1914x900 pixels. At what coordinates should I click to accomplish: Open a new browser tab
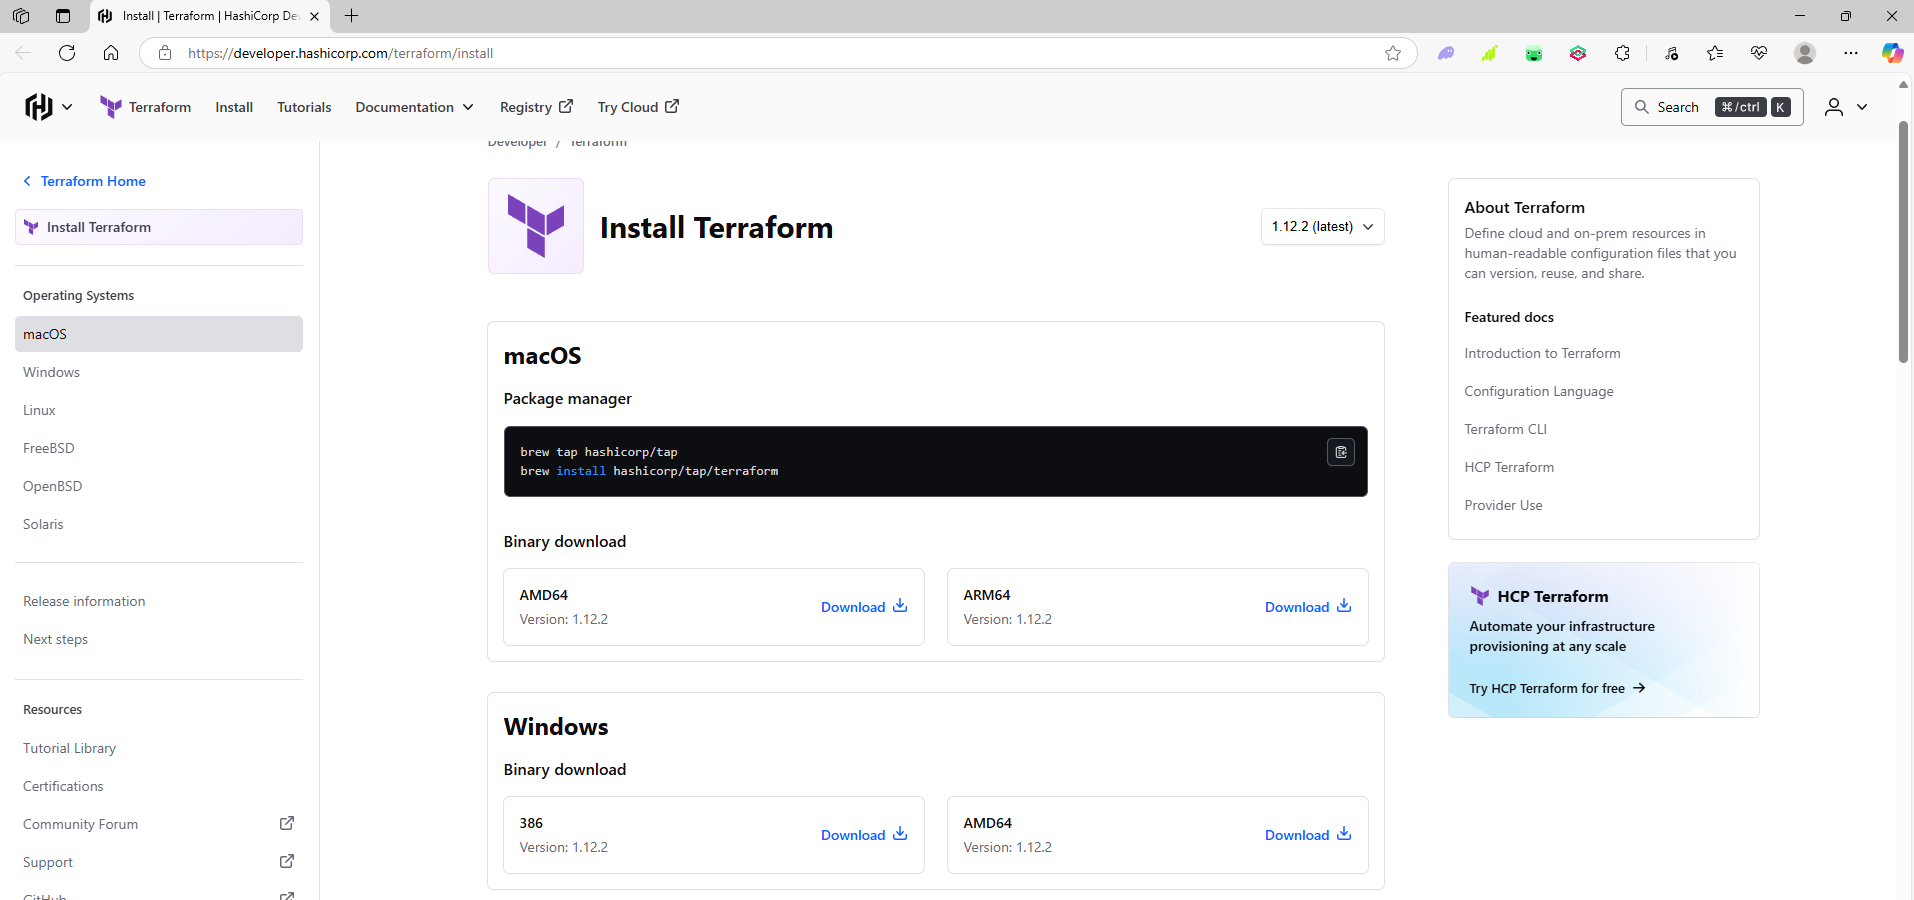[x=351, y=16]
